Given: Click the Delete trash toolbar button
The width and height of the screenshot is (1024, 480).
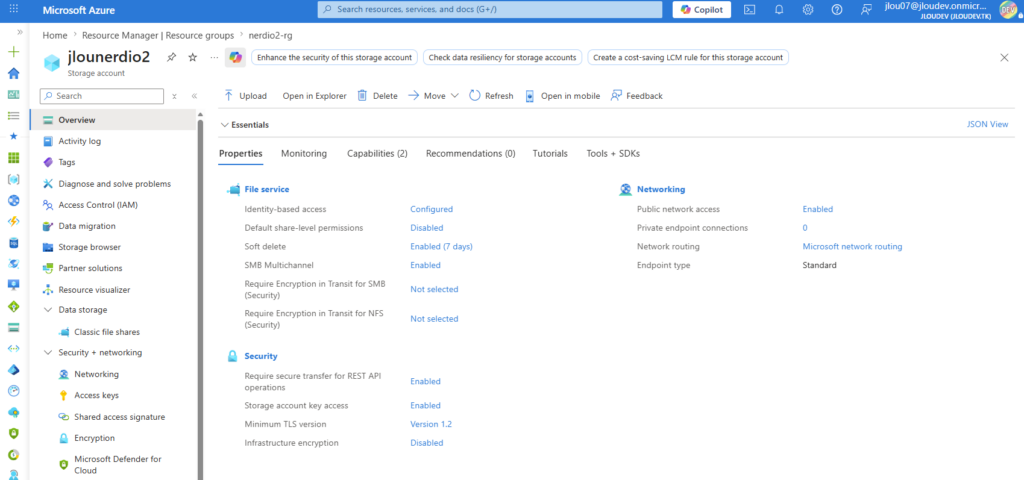Looking at the screenshot, I should point(377,96).
